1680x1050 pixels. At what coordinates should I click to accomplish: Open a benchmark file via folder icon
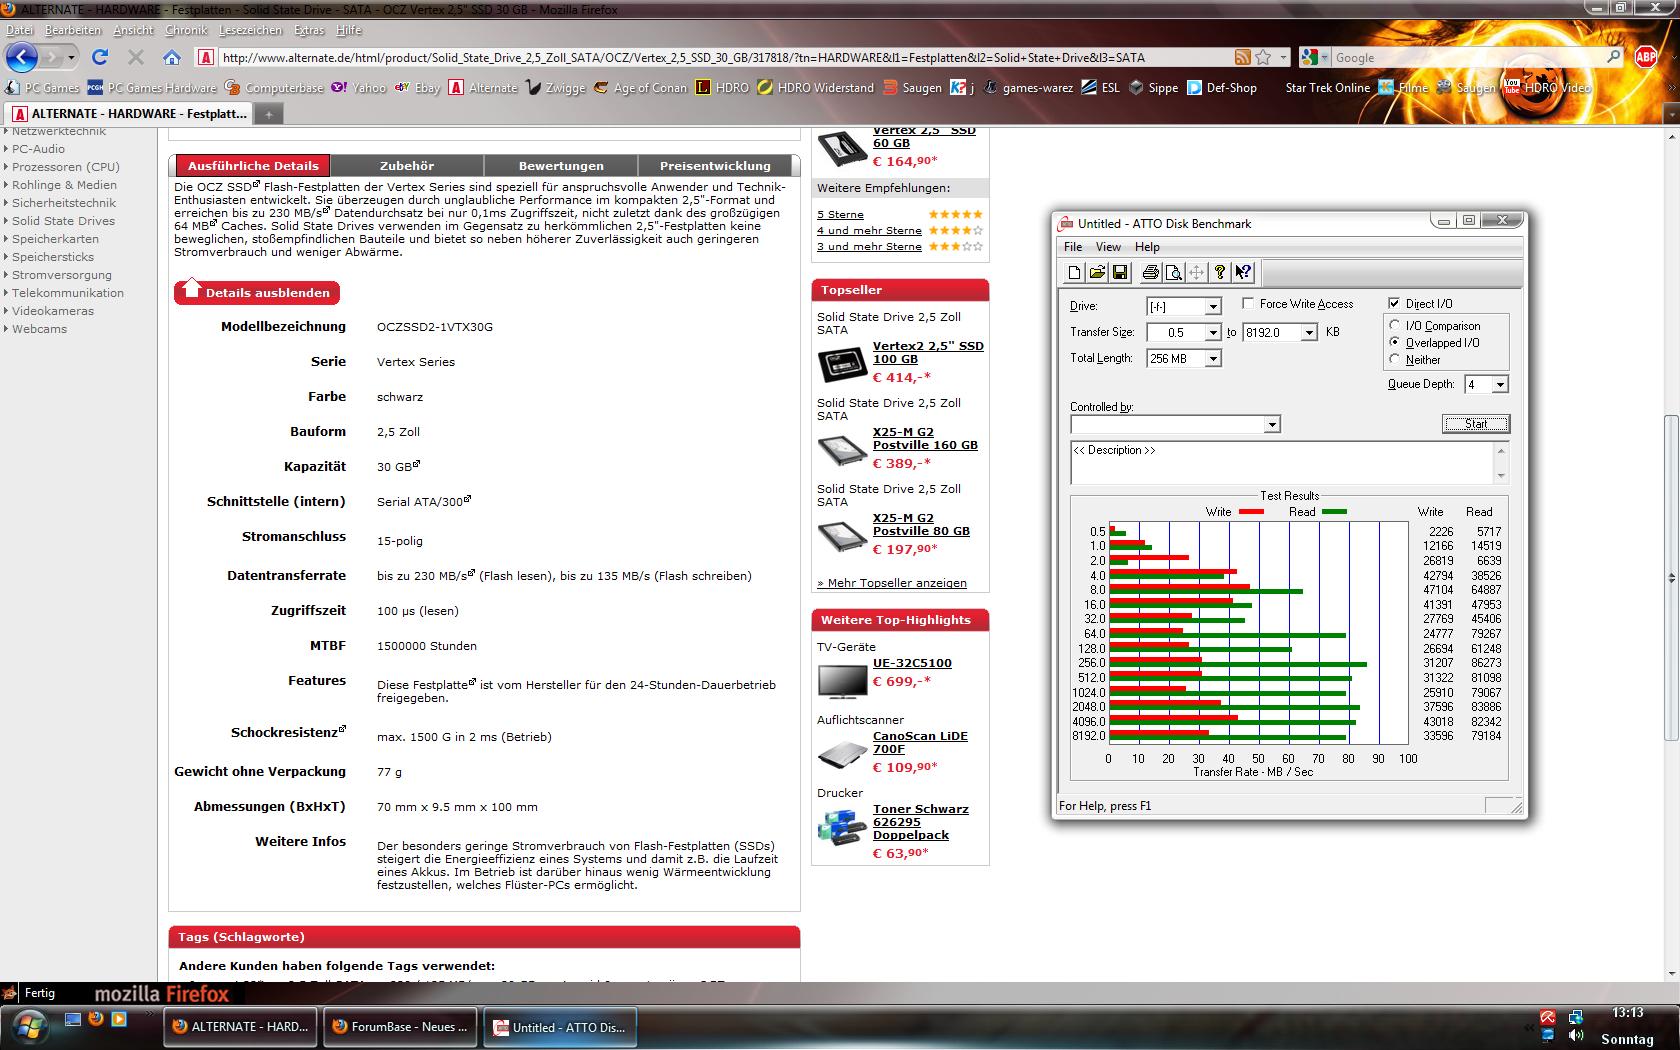point(1097,272)
